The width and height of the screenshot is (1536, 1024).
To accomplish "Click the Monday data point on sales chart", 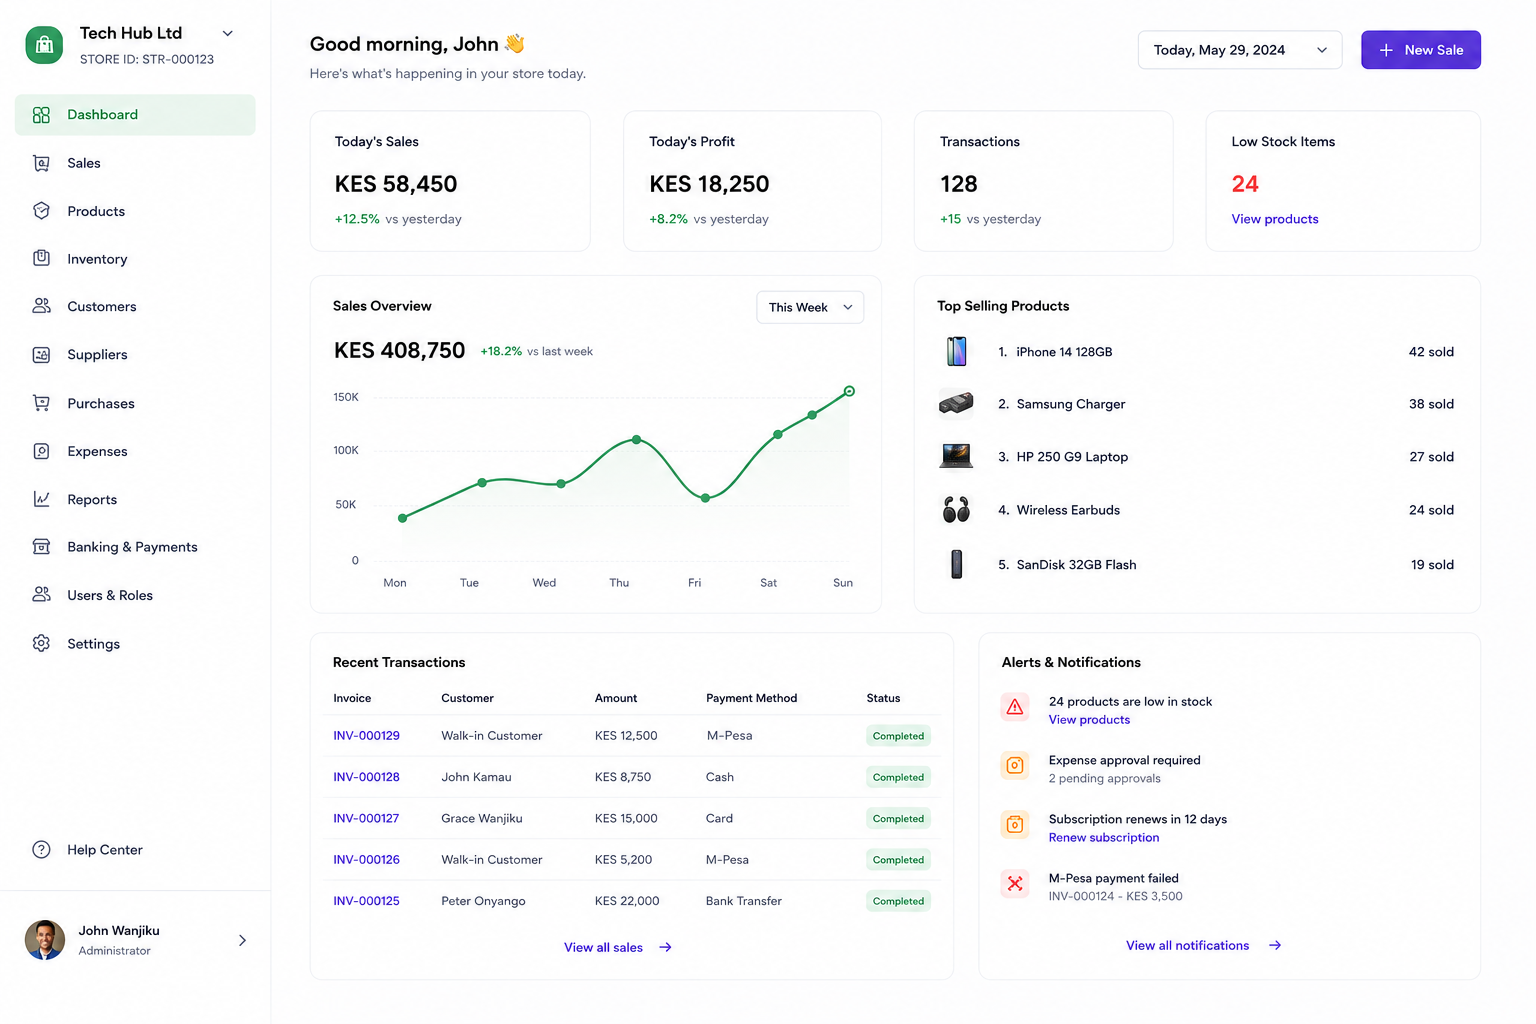I will [403, 518].
